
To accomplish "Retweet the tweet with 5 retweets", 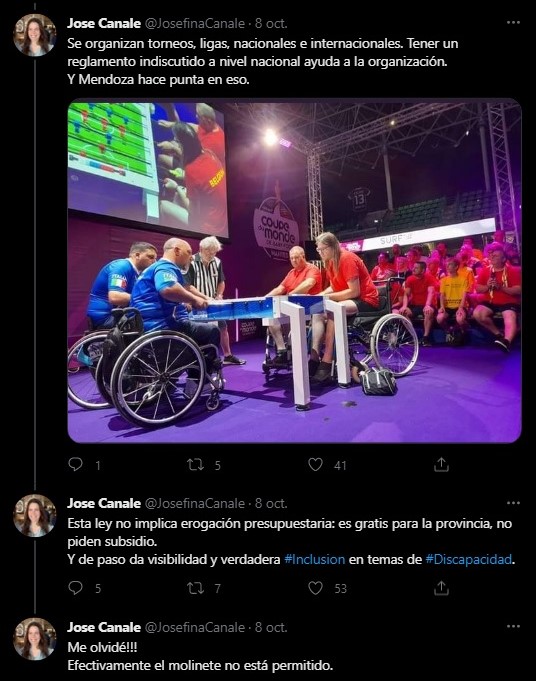I will point(195,465).
